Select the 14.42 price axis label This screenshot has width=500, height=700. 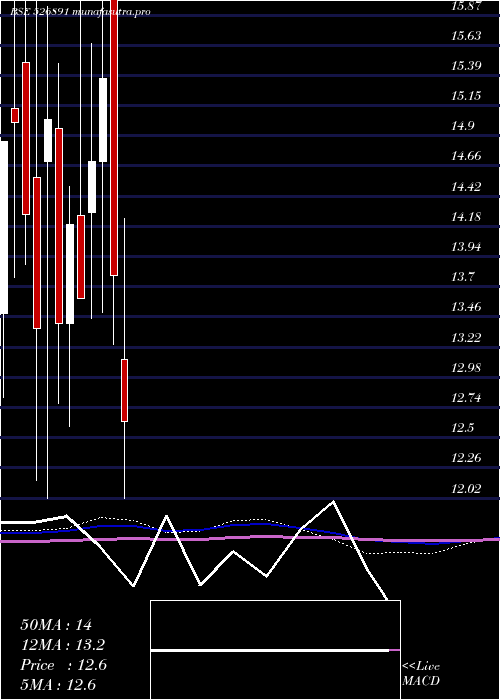point(466,187)
